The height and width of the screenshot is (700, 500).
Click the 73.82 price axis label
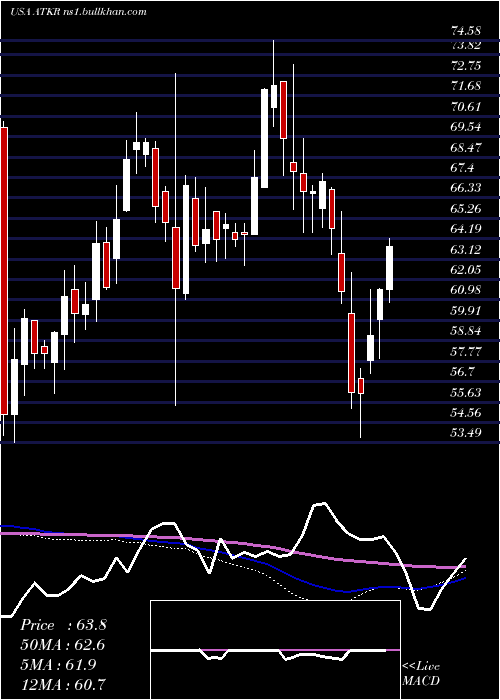[466, 45]
